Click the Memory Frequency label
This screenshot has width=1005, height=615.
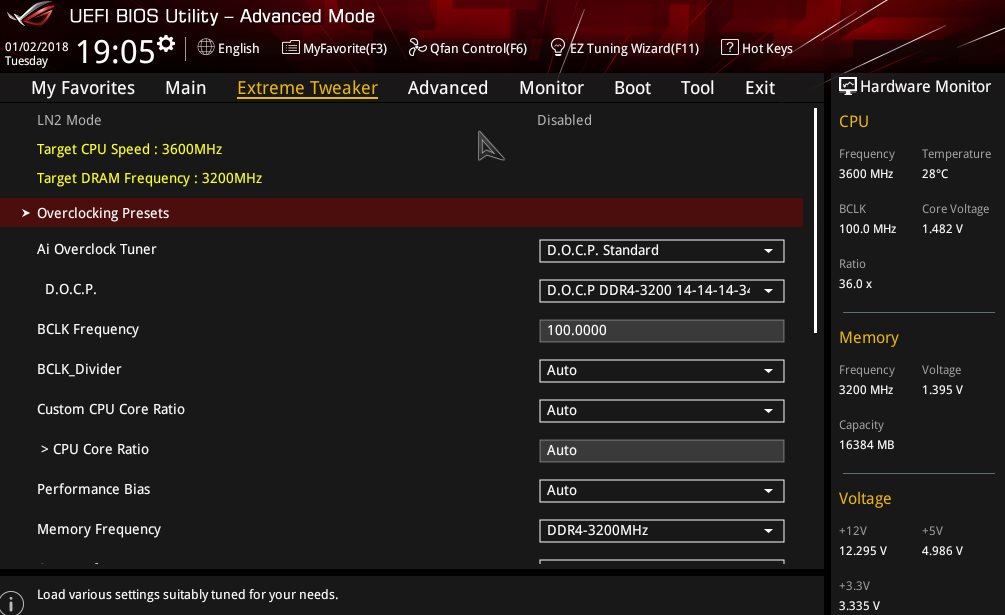coord(99,529)
